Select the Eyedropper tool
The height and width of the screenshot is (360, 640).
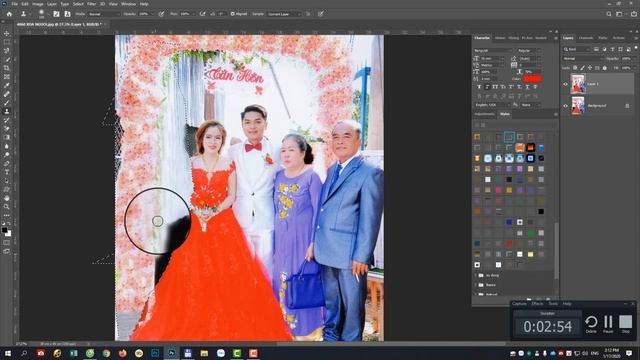pos(7,85)
